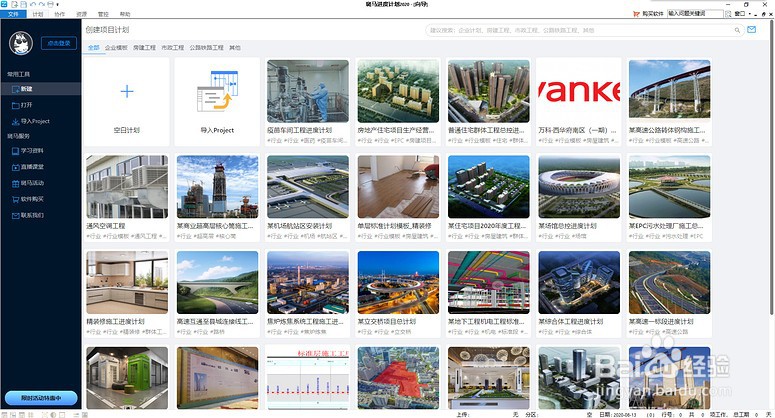The height and width of the screenshot is (418, 775).
Task: Click the undo arrow in the quick access toolbar
Action: point(33,4)
